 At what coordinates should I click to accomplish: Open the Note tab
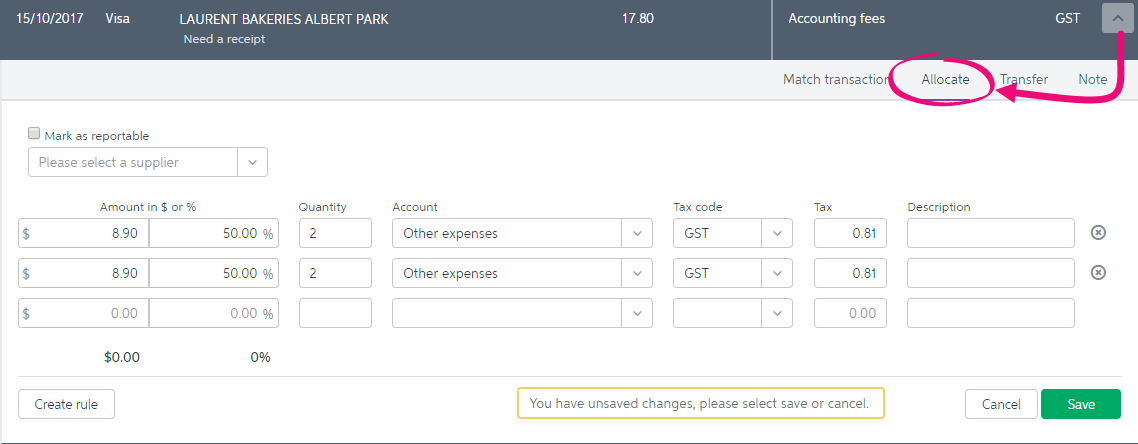pyautogui.click(x=1092, y=80)
